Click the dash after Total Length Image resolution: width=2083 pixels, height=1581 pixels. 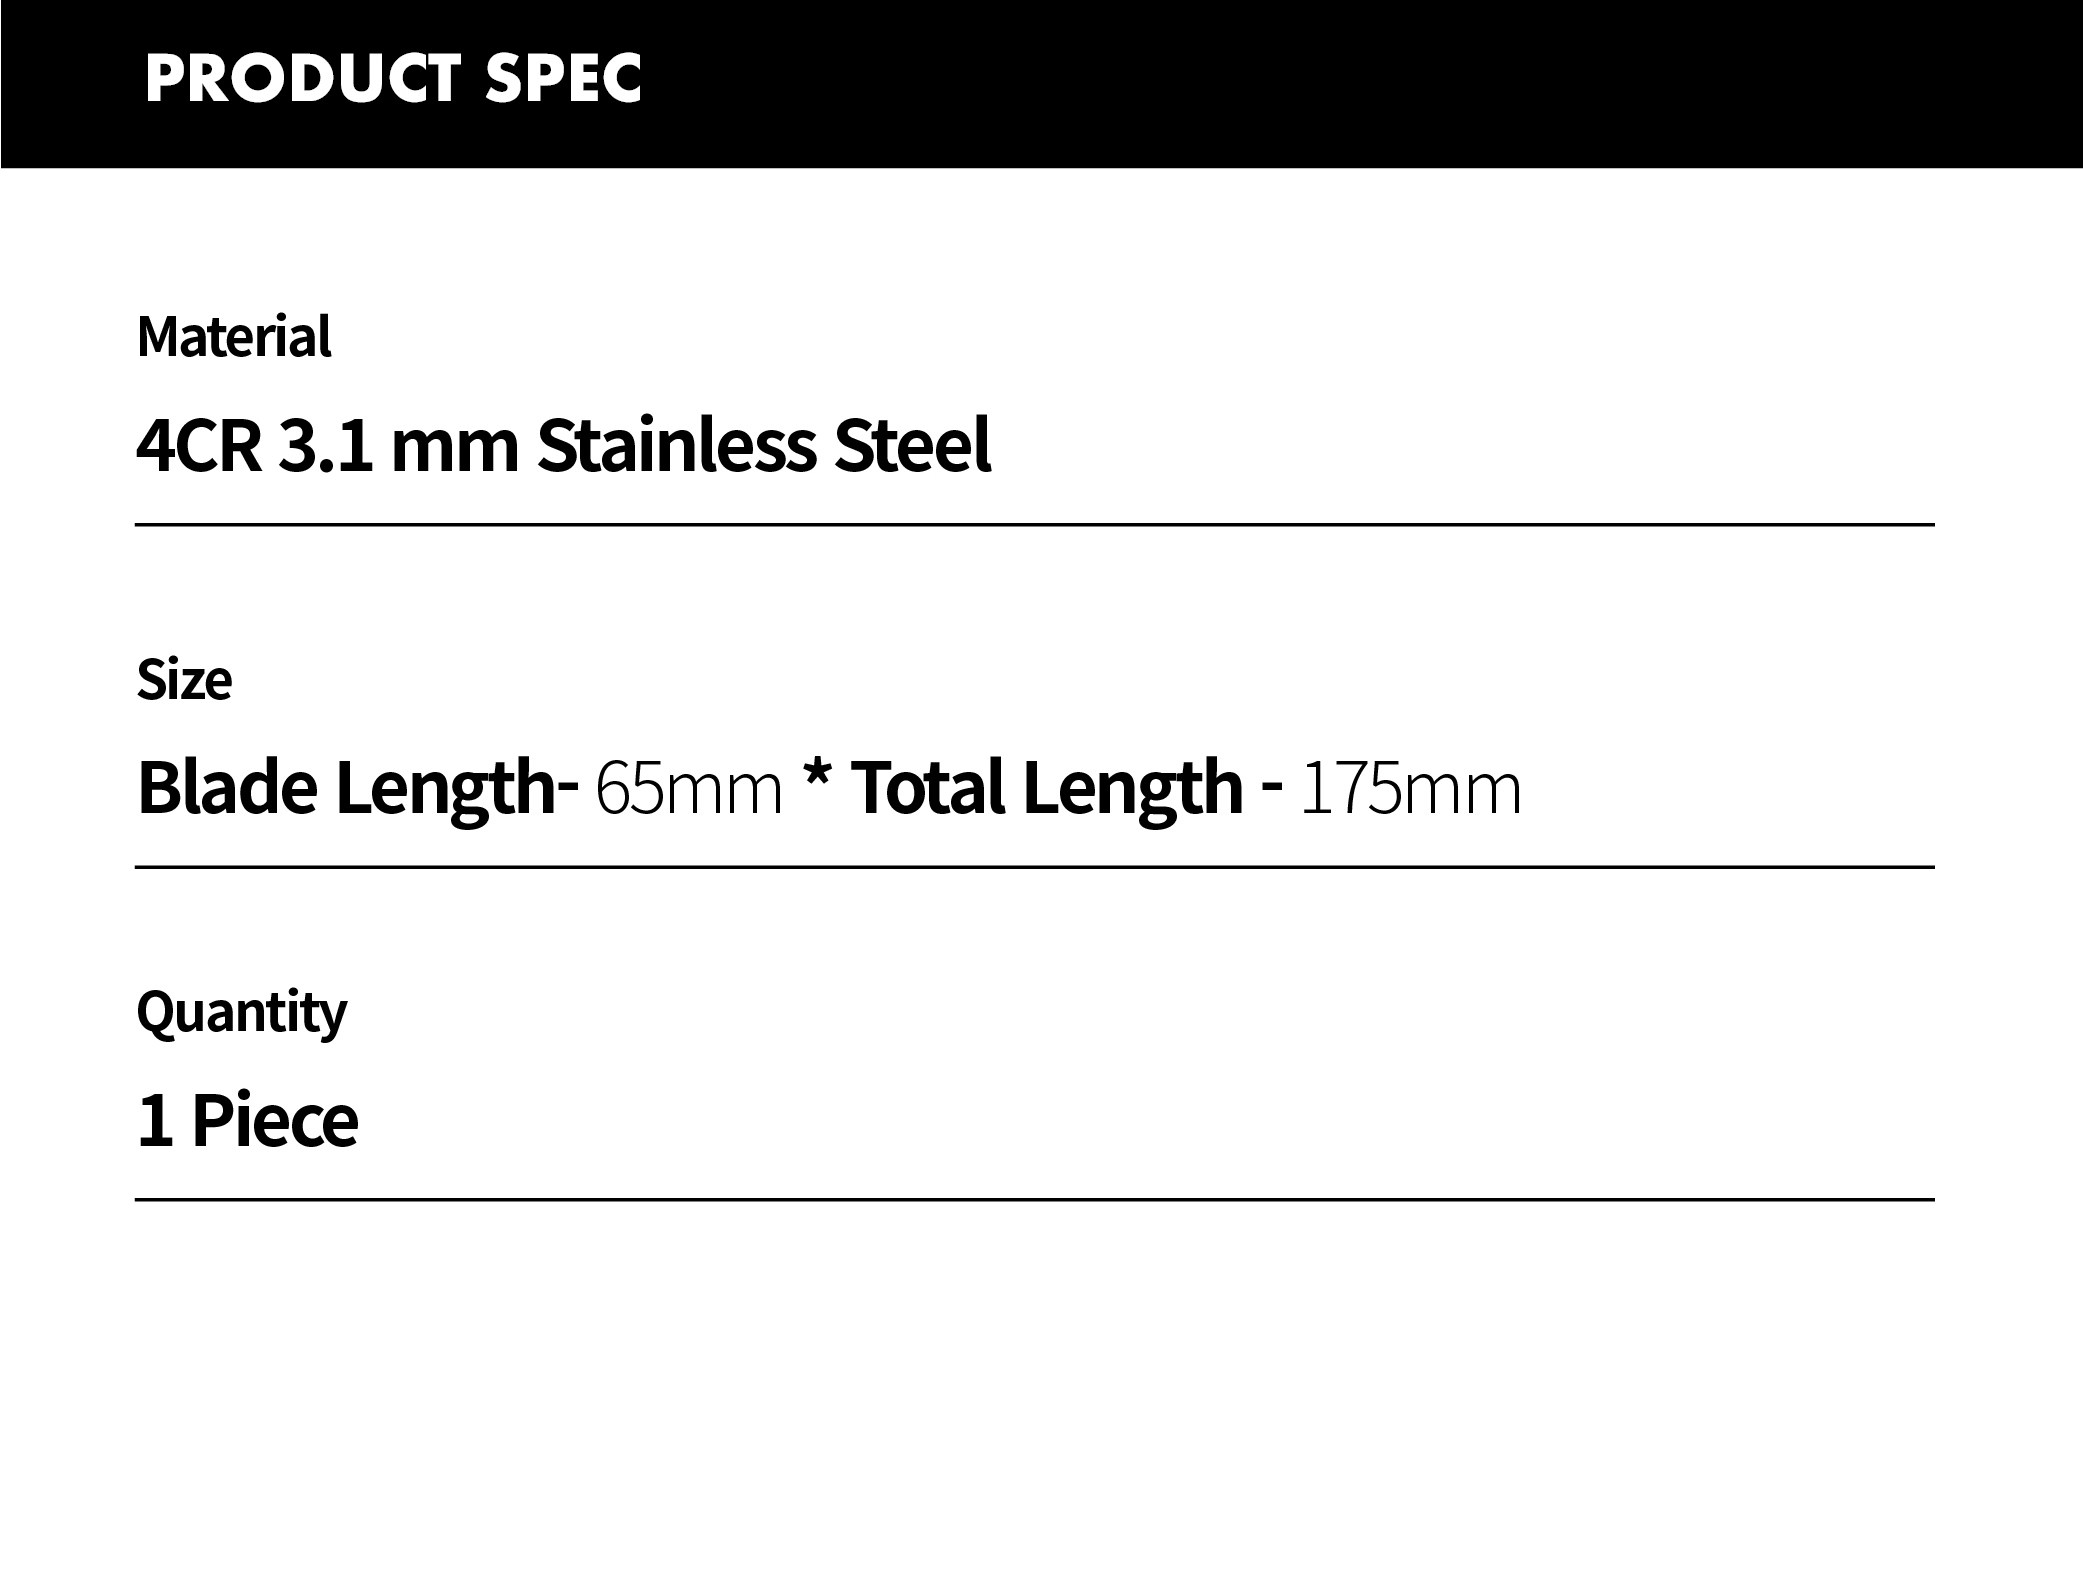1272,789
